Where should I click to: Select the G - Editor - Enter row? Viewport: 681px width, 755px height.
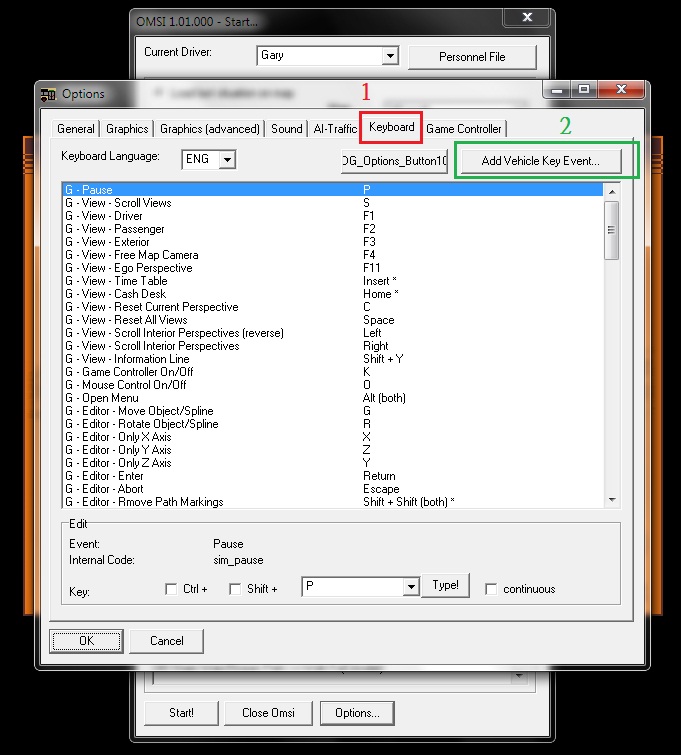[x=333, y=476]
